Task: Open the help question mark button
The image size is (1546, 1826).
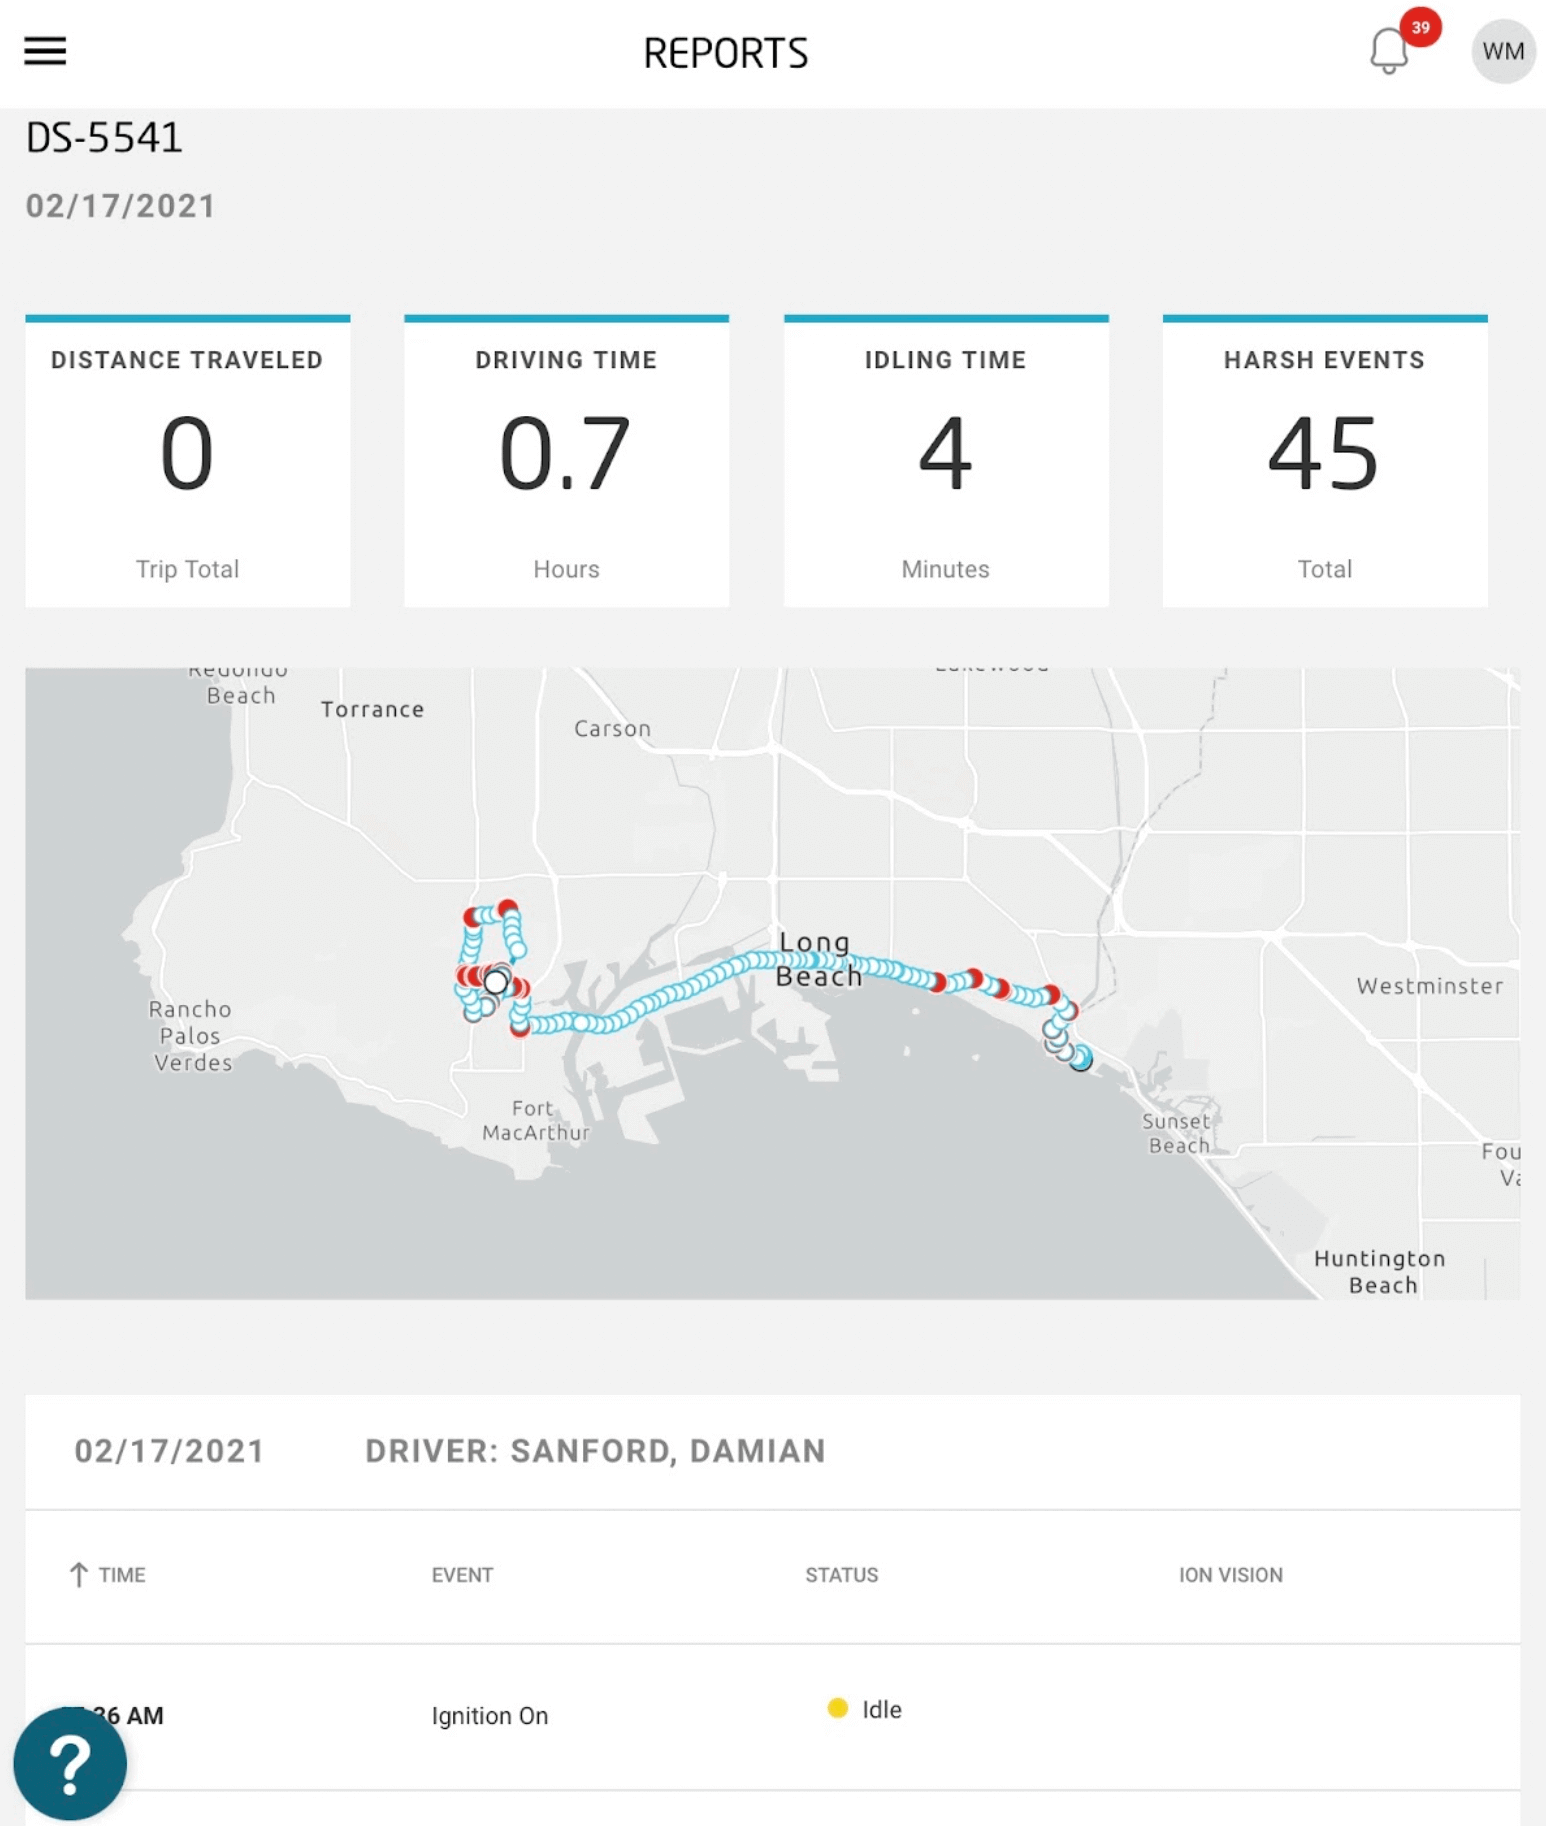Action: [70, 1763]
